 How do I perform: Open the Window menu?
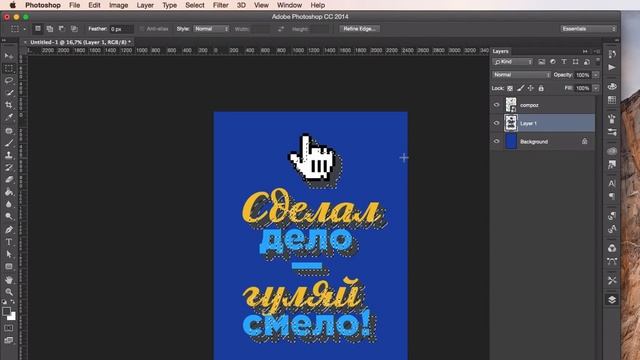[x=289, y=5]
